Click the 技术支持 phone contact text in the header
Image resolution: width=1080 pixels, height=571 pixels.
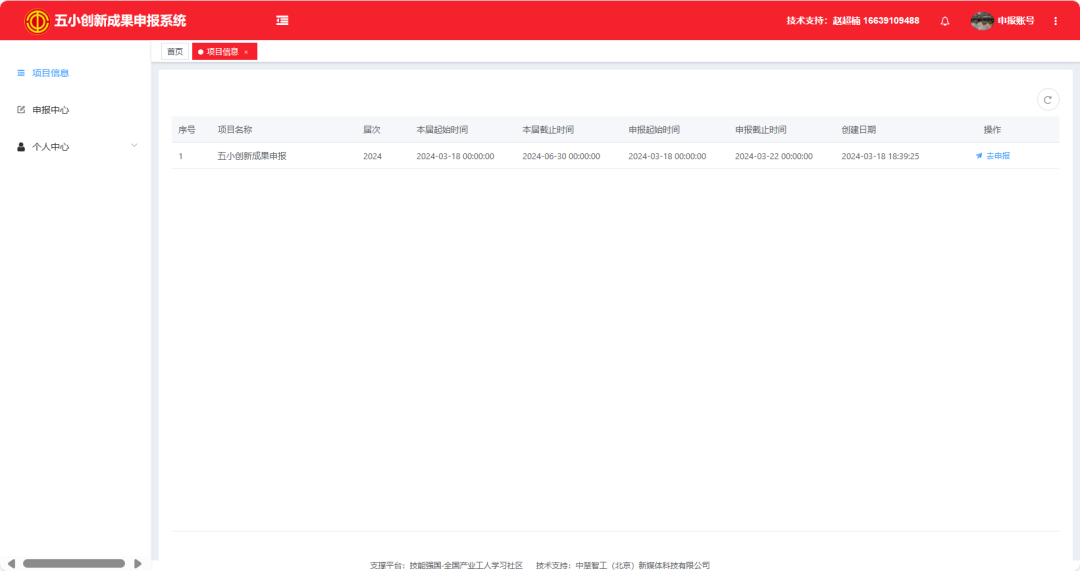coord(853,21)
